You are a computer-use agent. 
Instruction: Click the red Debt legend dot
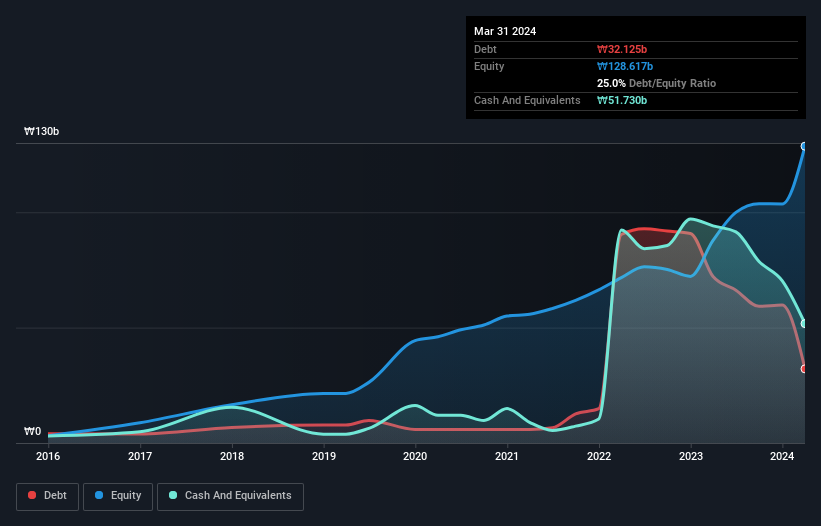click(32, 495)
